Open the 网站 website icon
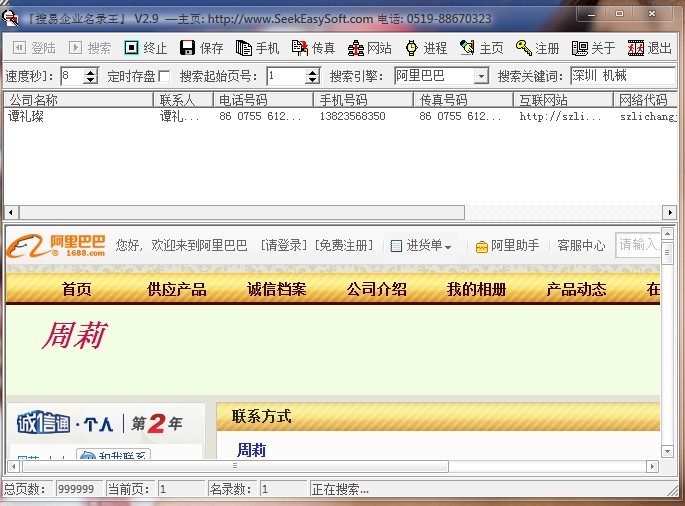685x506 pixels. click(356, 48)
